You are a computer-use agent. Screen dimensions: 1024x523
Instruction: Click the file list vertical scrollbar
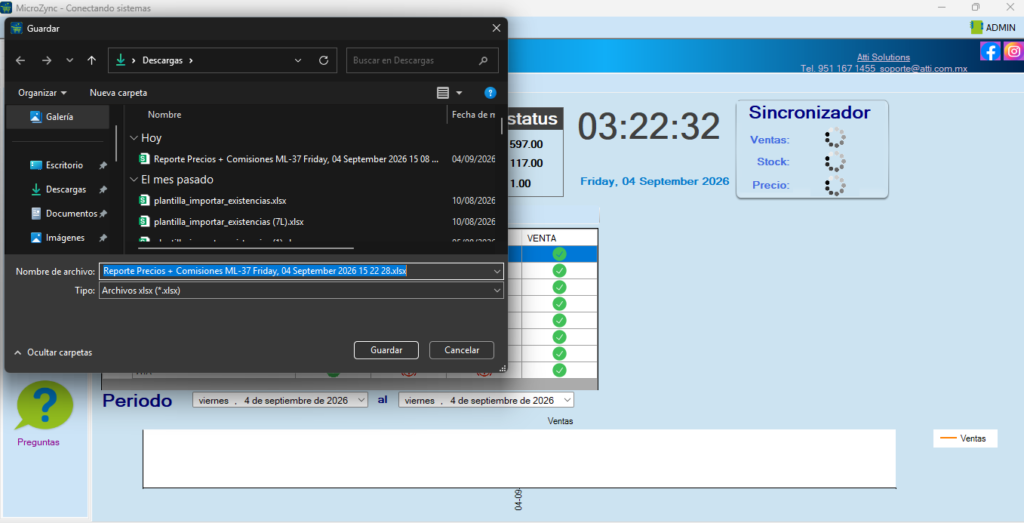click(502, 126)
